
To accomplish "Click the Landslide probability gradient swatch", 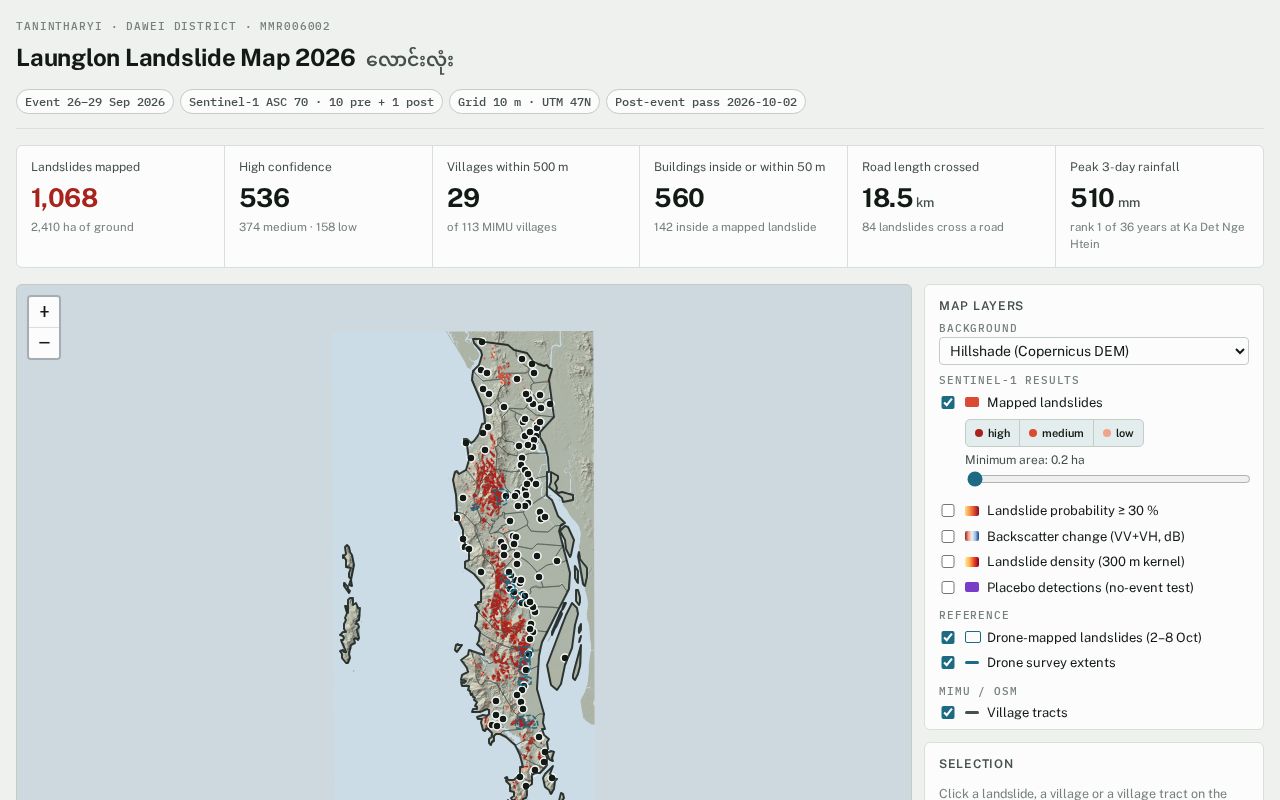I will [x=972, y=511].
